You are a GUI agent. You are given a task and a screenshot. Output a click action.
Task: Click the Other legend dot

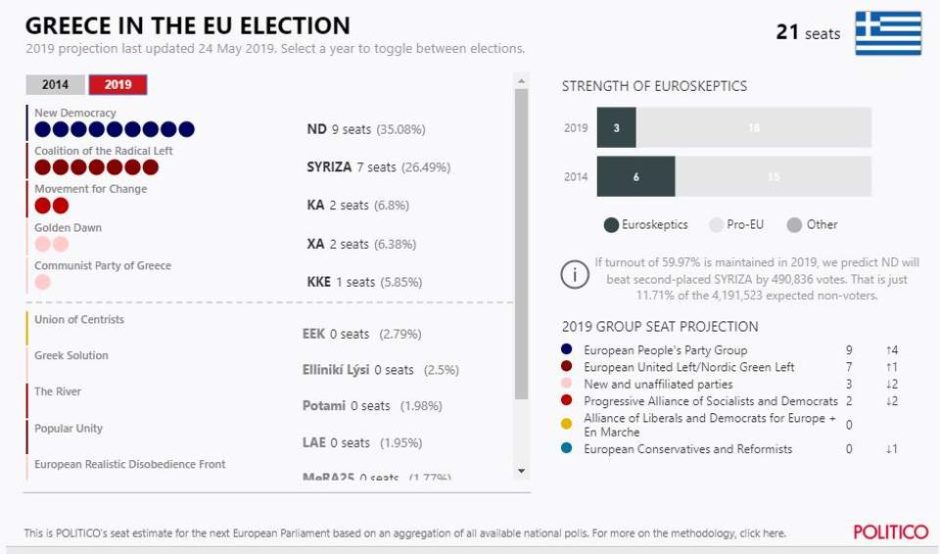pos(794,225)
